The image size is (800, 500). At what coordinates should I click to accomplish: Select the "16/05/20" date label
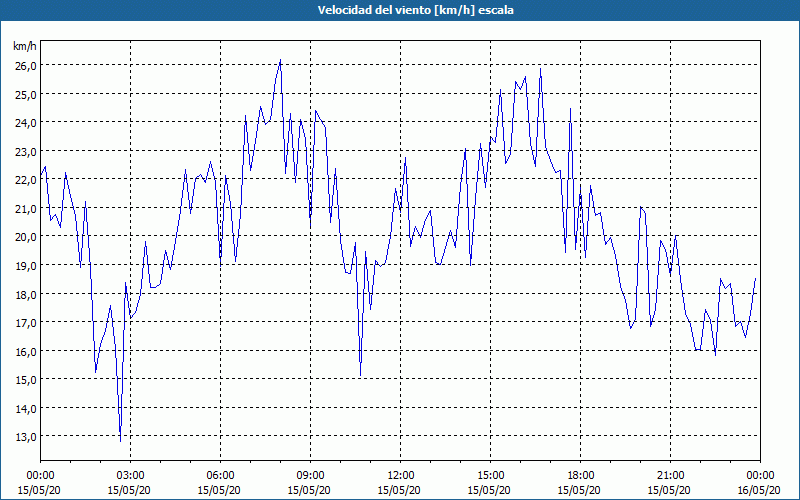point(760,490)
